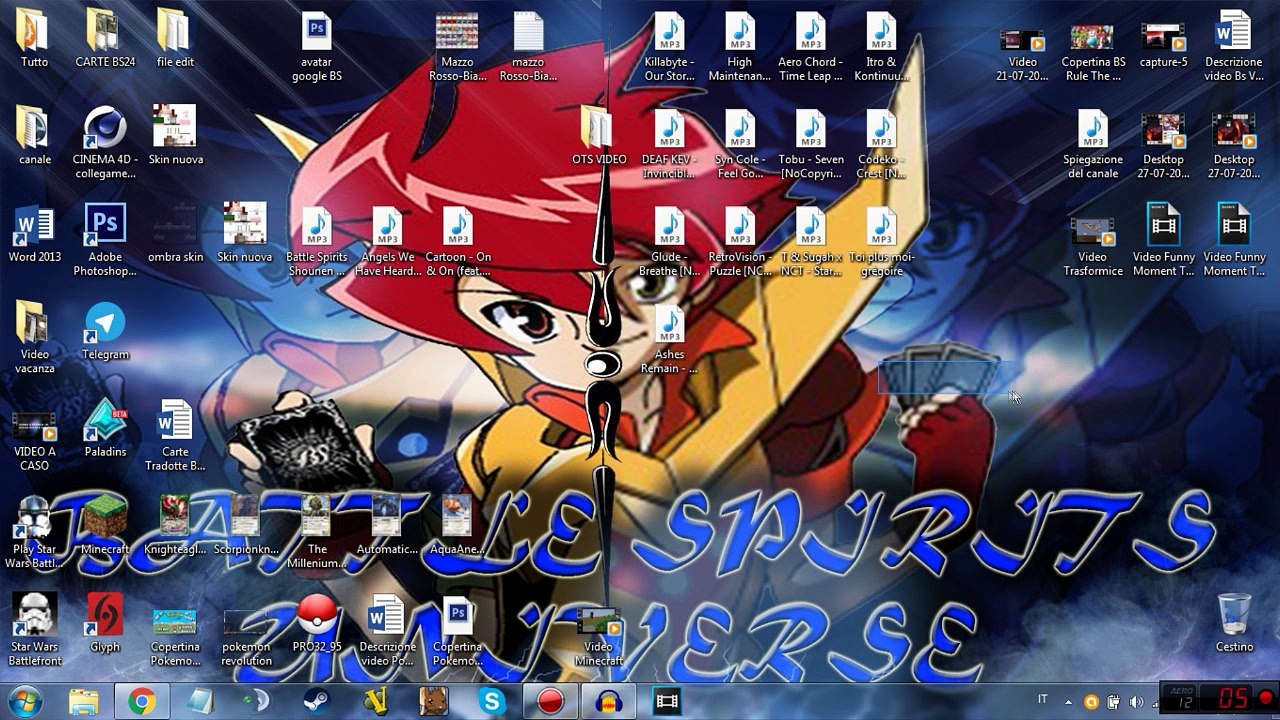
Task: Open the 'Descrizione video Po...' Word document
Action: (386, 616)
